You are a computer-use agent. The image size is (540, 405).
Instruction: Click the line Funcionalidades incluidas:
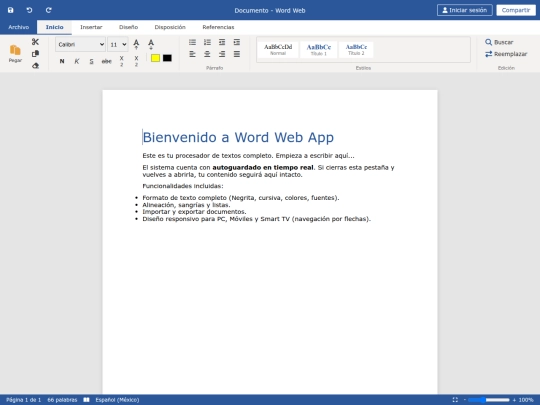point(183,186)
